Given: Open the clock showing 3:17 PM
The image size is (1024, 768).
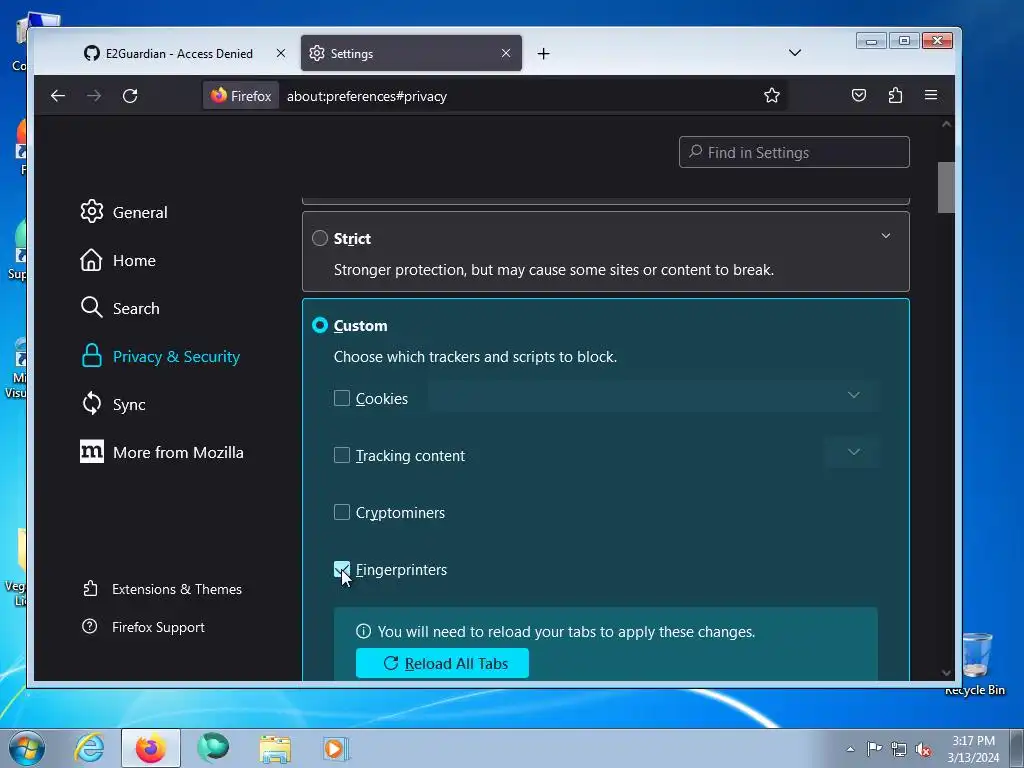Looking at the screenshot, I should coord(973,749).
